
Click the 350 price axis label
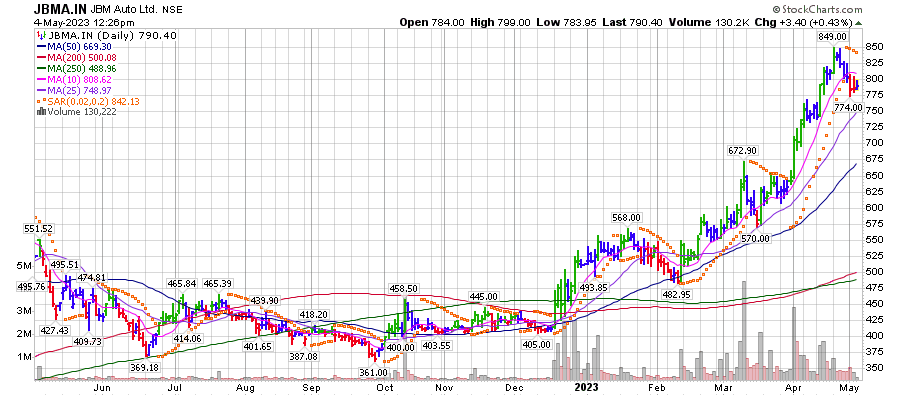874,367
